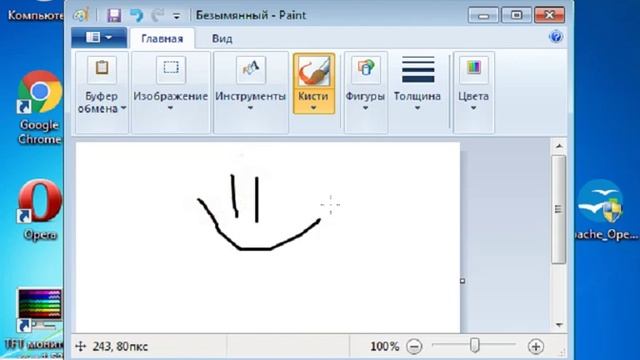This screenshot has height=360, width=640.
Task: Switch to the Вид tab
Action: click(222, 39)
